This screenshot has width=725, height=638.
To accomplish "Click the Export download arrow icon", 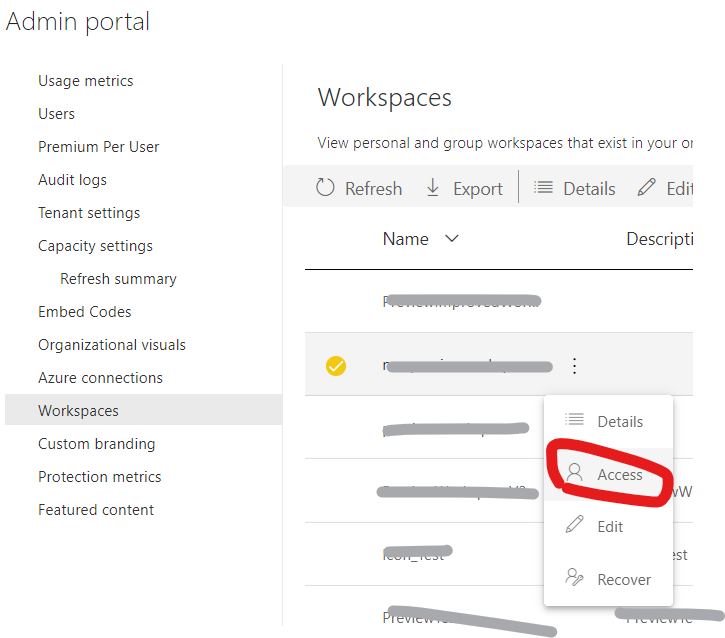I will (433, 188).
